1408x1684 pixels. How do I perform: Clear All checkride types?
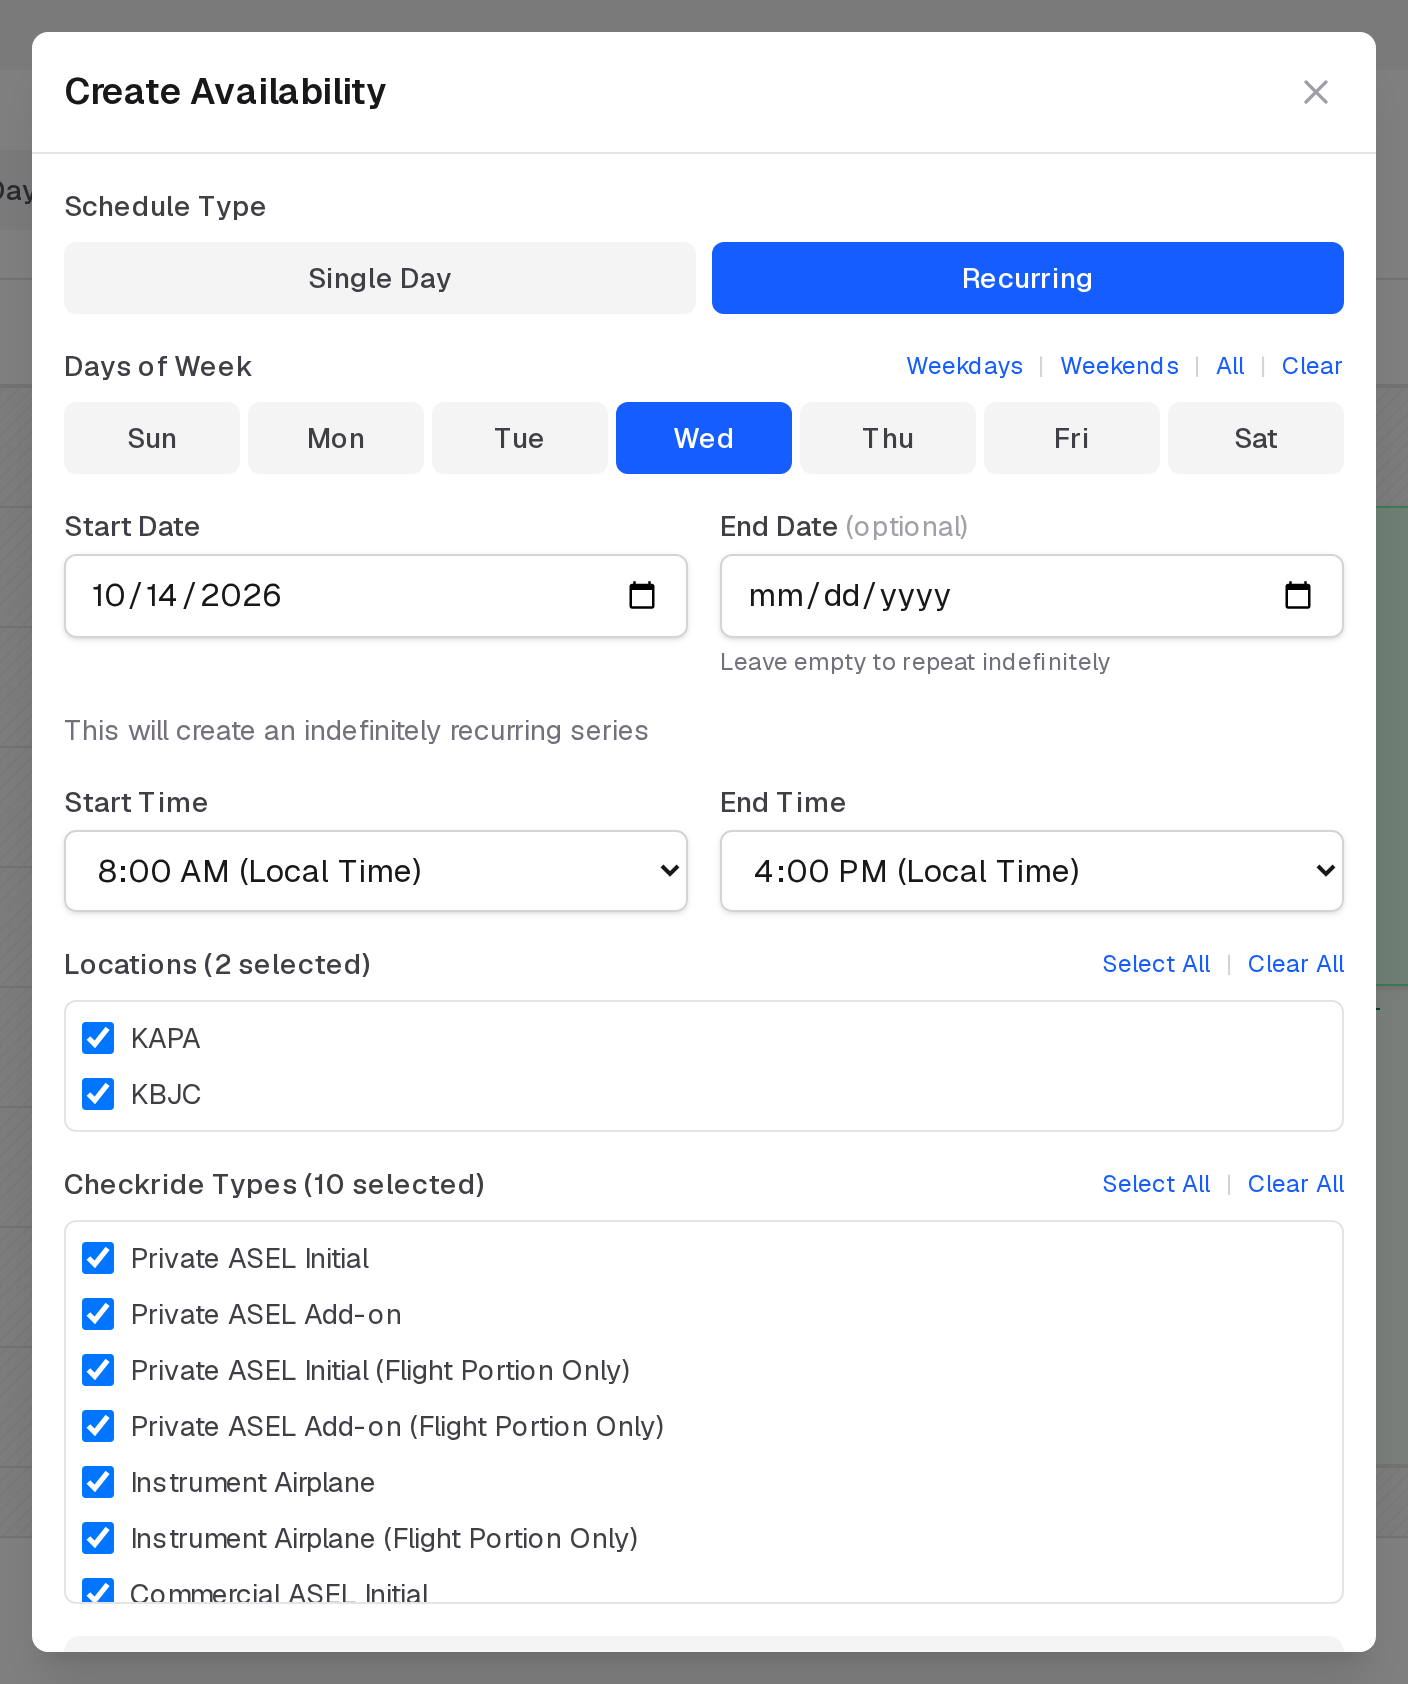[x=1296, y=1184]
